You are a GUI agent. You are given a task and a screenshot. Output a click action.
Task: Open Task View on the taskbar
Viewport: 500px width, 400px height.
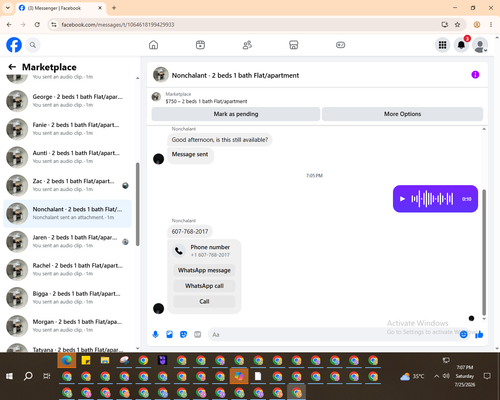47,376
